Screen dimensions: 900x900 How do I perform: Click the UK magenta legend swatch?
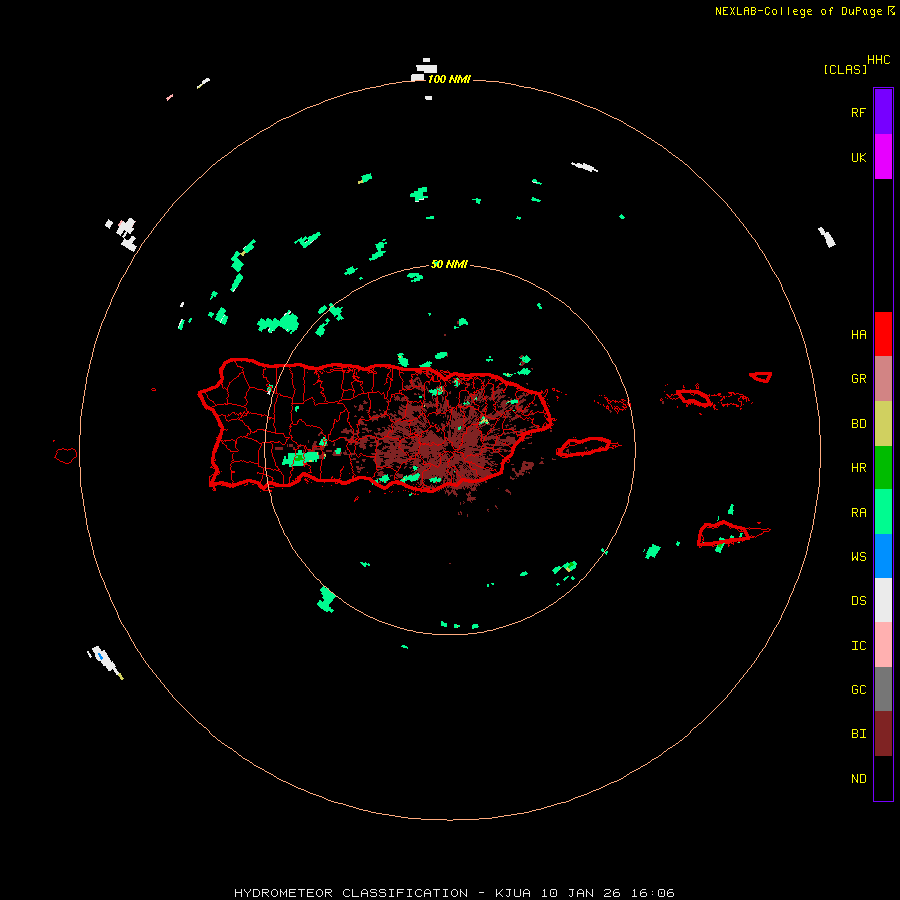pyautogui.click(x=883, y=156)
